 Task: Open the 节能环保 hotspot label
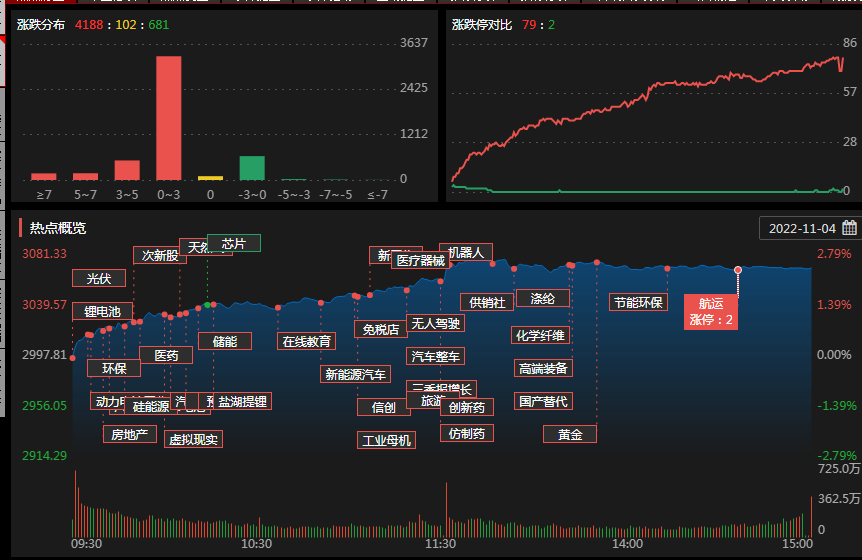[x=638, y=302]
